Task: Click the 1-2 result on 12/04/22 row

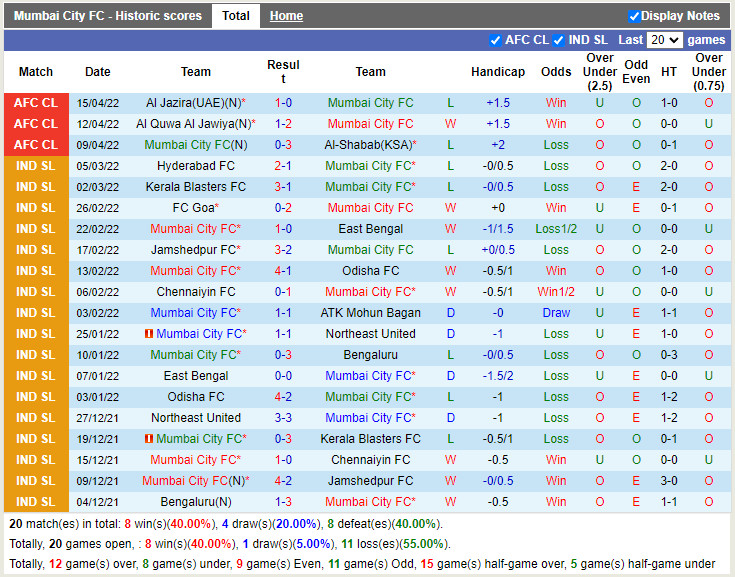Action: (283, 124)
